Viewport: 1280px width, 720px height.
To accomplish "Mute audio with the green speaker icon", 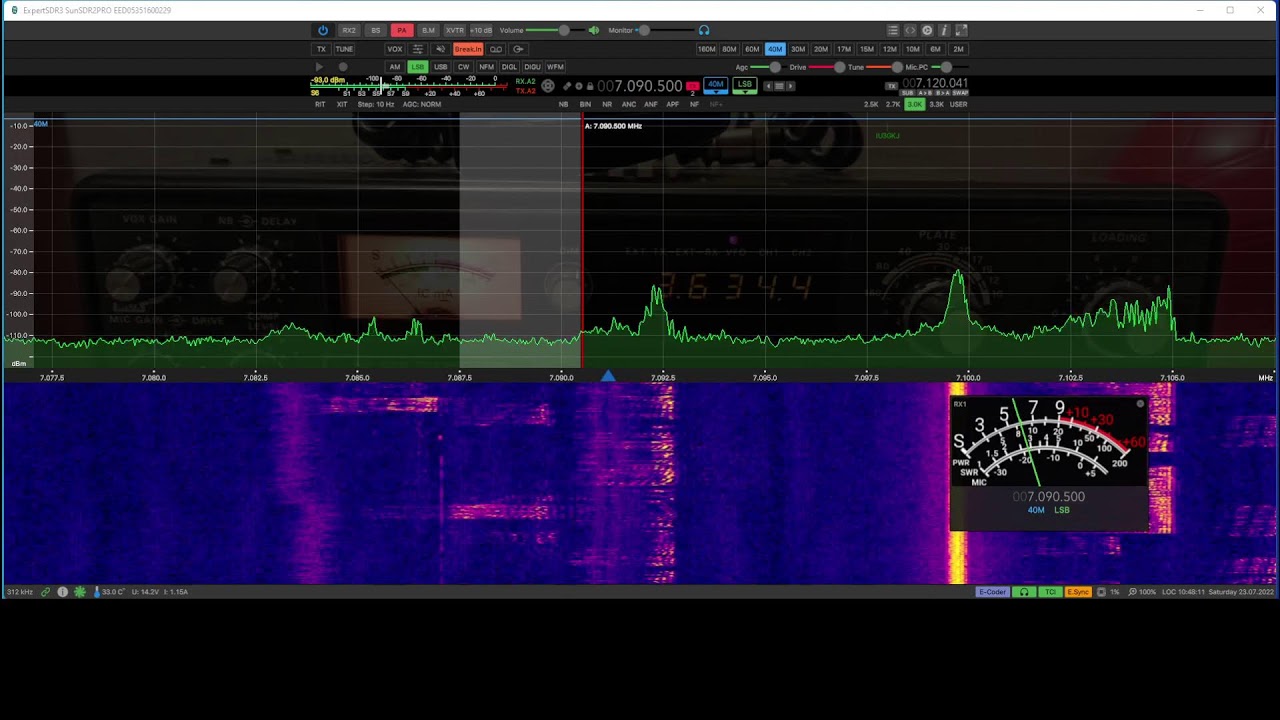I will point(594,30).
